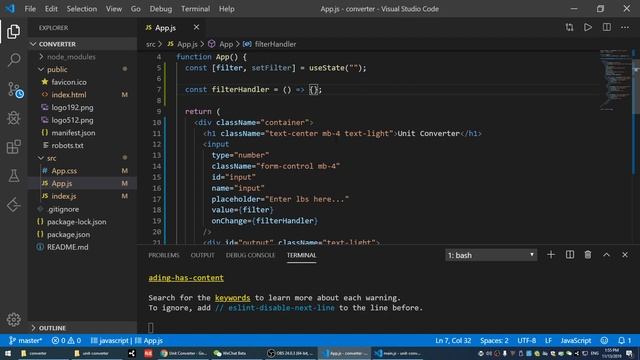Click the Open Changes compare icon
Viewport: 640px width, 360px height.
(x=569, y=27)
